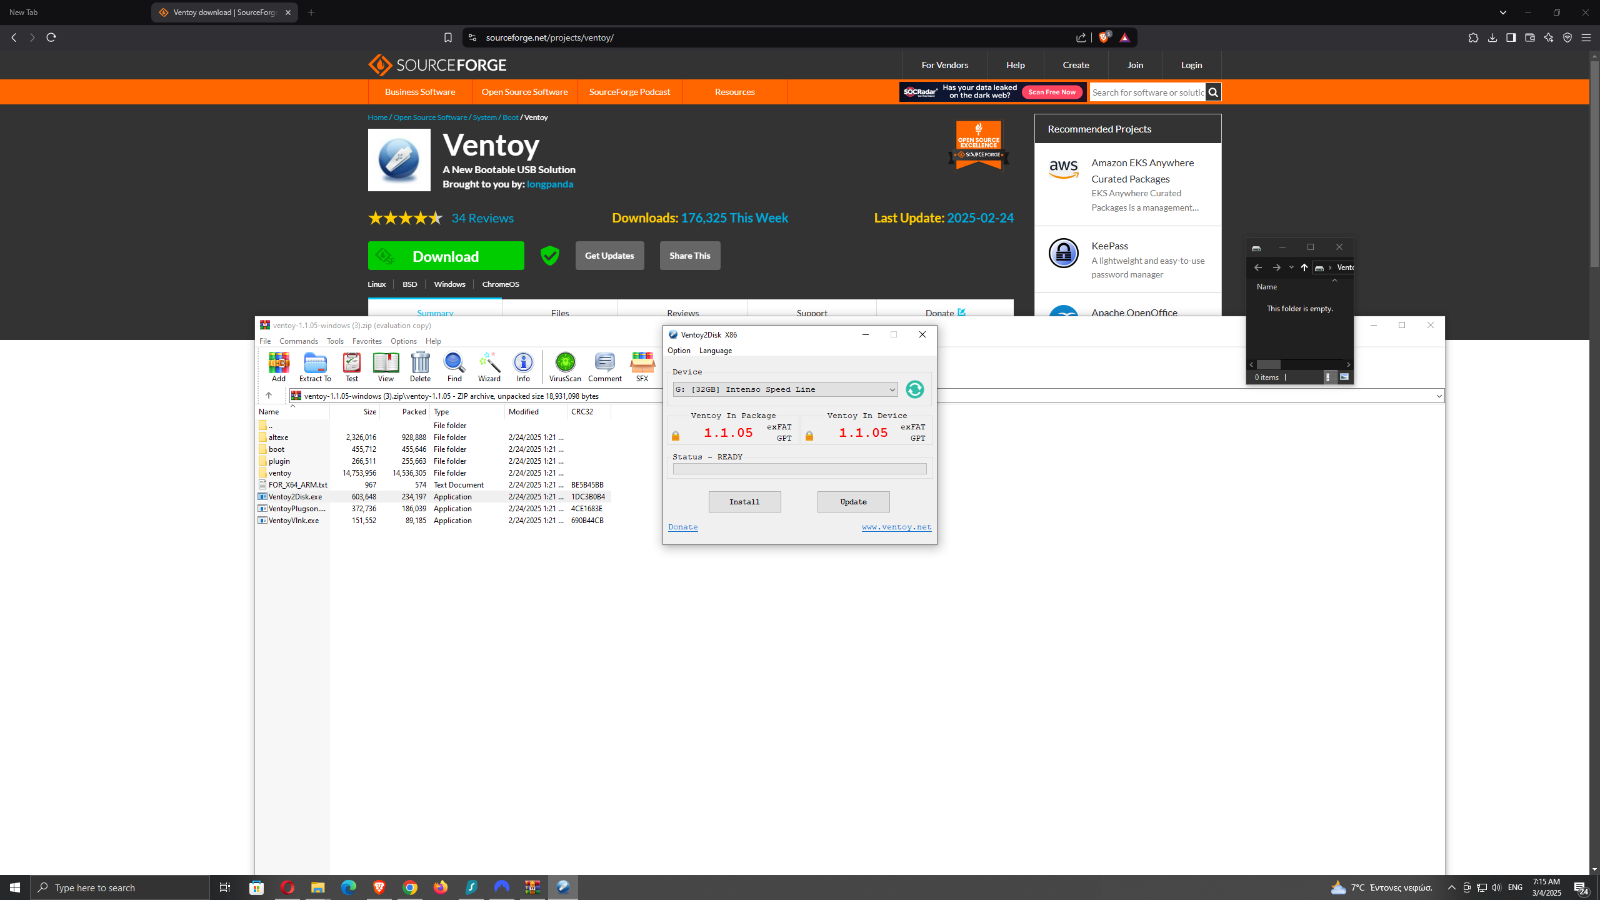Image resolution: width=1600 pixels, height=900 pixels.
Task: Open the Wizard tool in WinRAR
Action: [x=489, y=366]
